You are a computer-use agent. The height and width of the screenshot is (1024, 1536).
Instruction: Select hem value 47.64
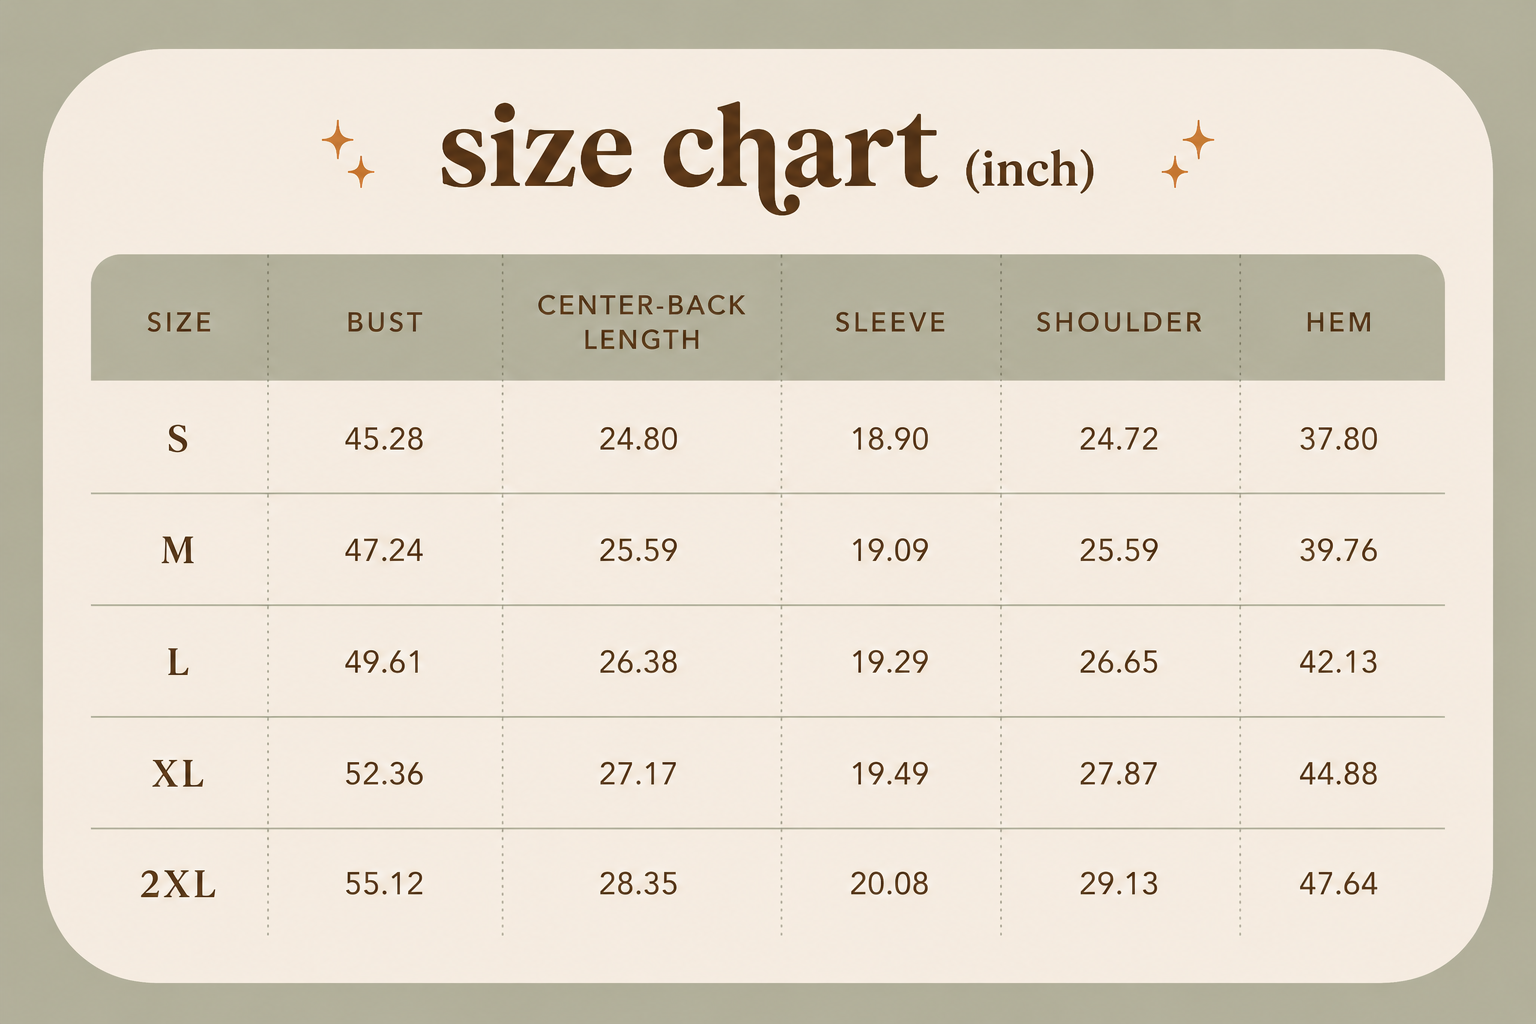pyautogui.click(x=1338, y=884)
